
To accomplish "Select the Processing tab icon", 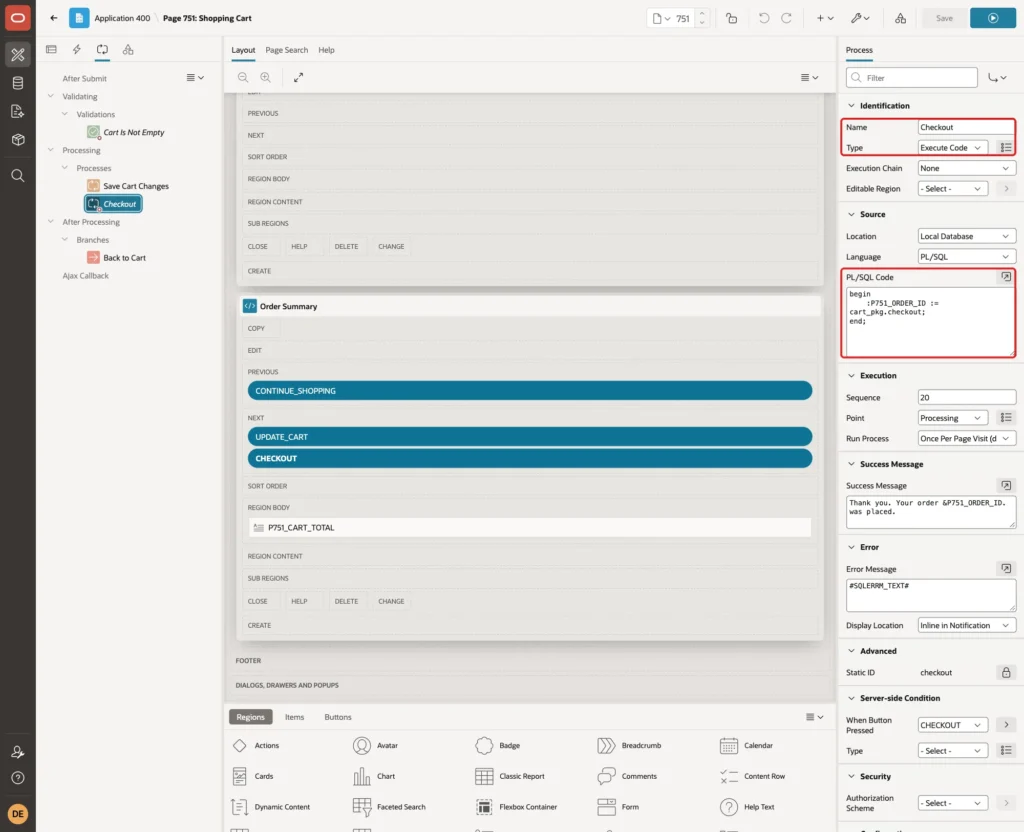I will click(x=102, y=49).
